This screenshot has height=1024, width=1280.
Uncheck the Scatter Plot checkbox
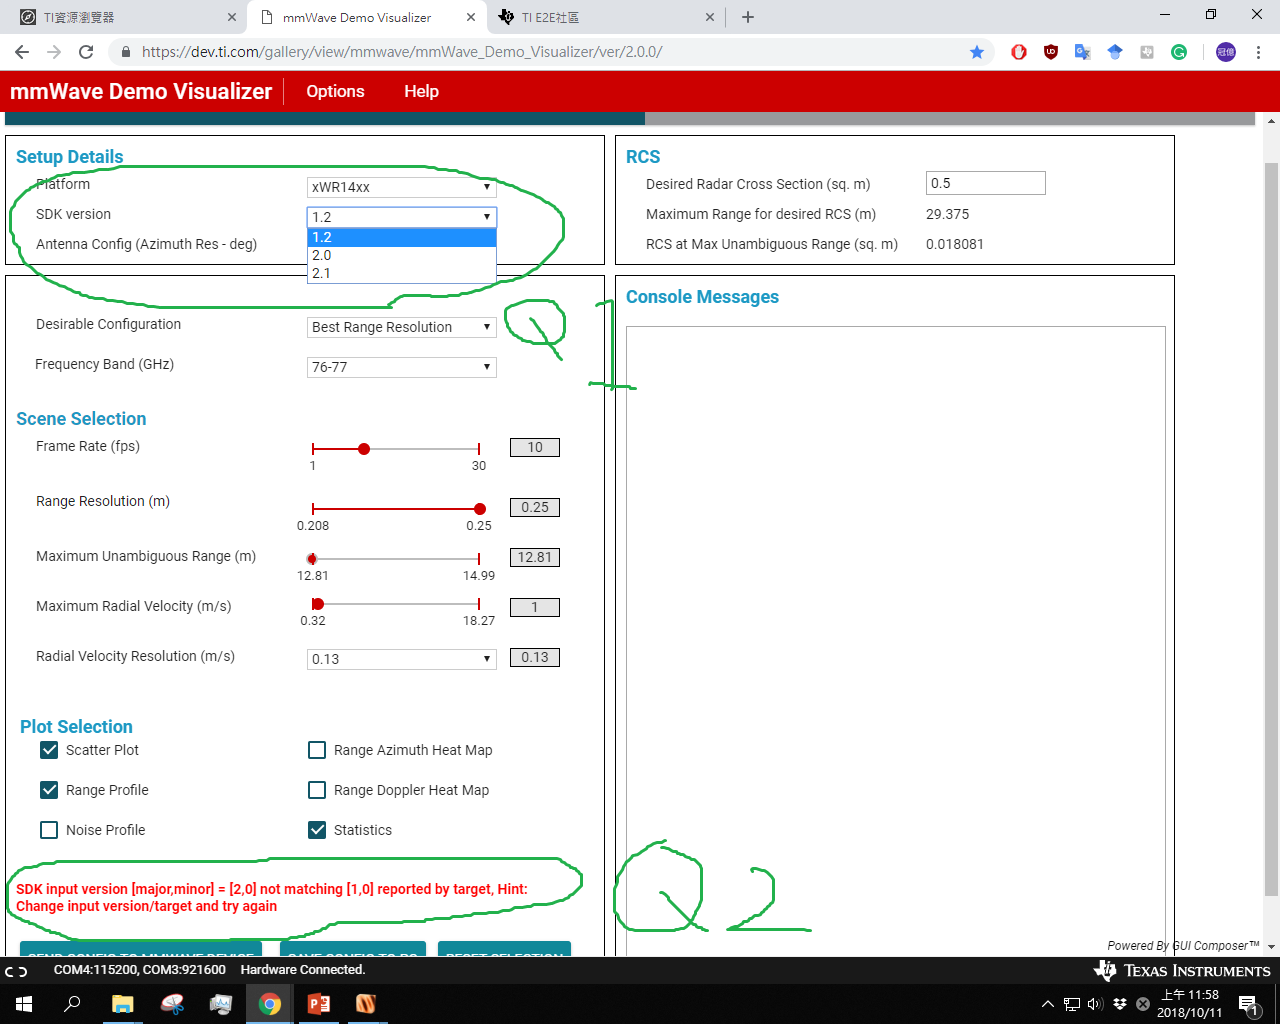click(x=49, y=750)
